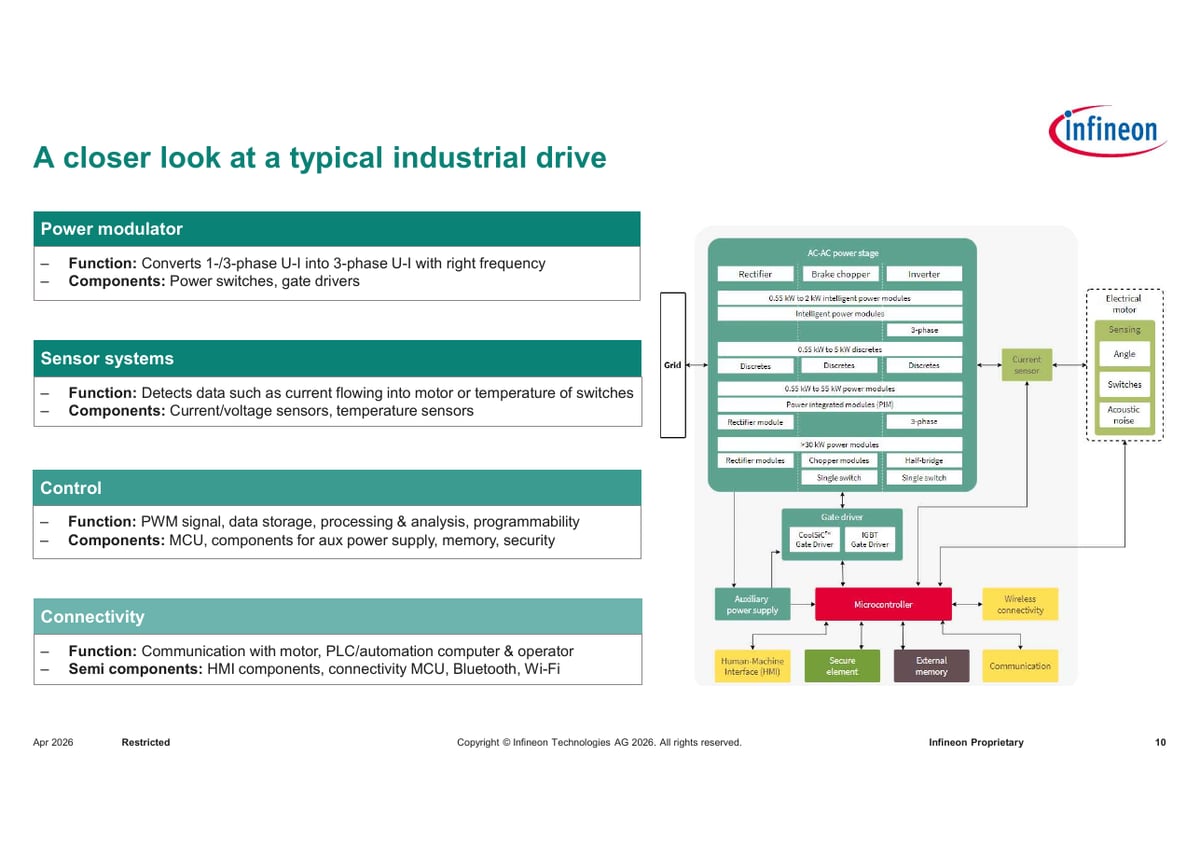Image resolution: width=1200 pixels, height=848 pixels.
Task: Select the copyright notice in the footer
Action: [599, 743]
